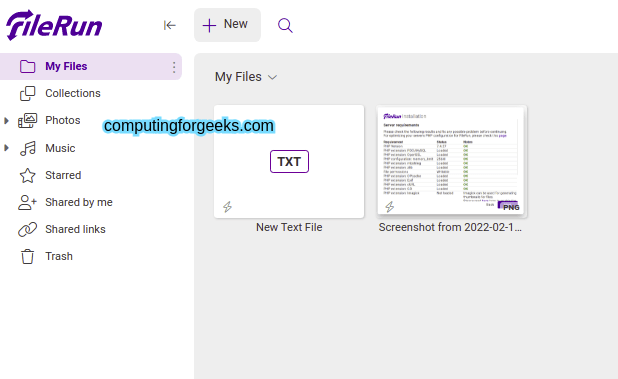Select the Screenshot PNG thumbnail
Image resolution: width=618 pixels, height=379 pixels.
click(451, 161)
